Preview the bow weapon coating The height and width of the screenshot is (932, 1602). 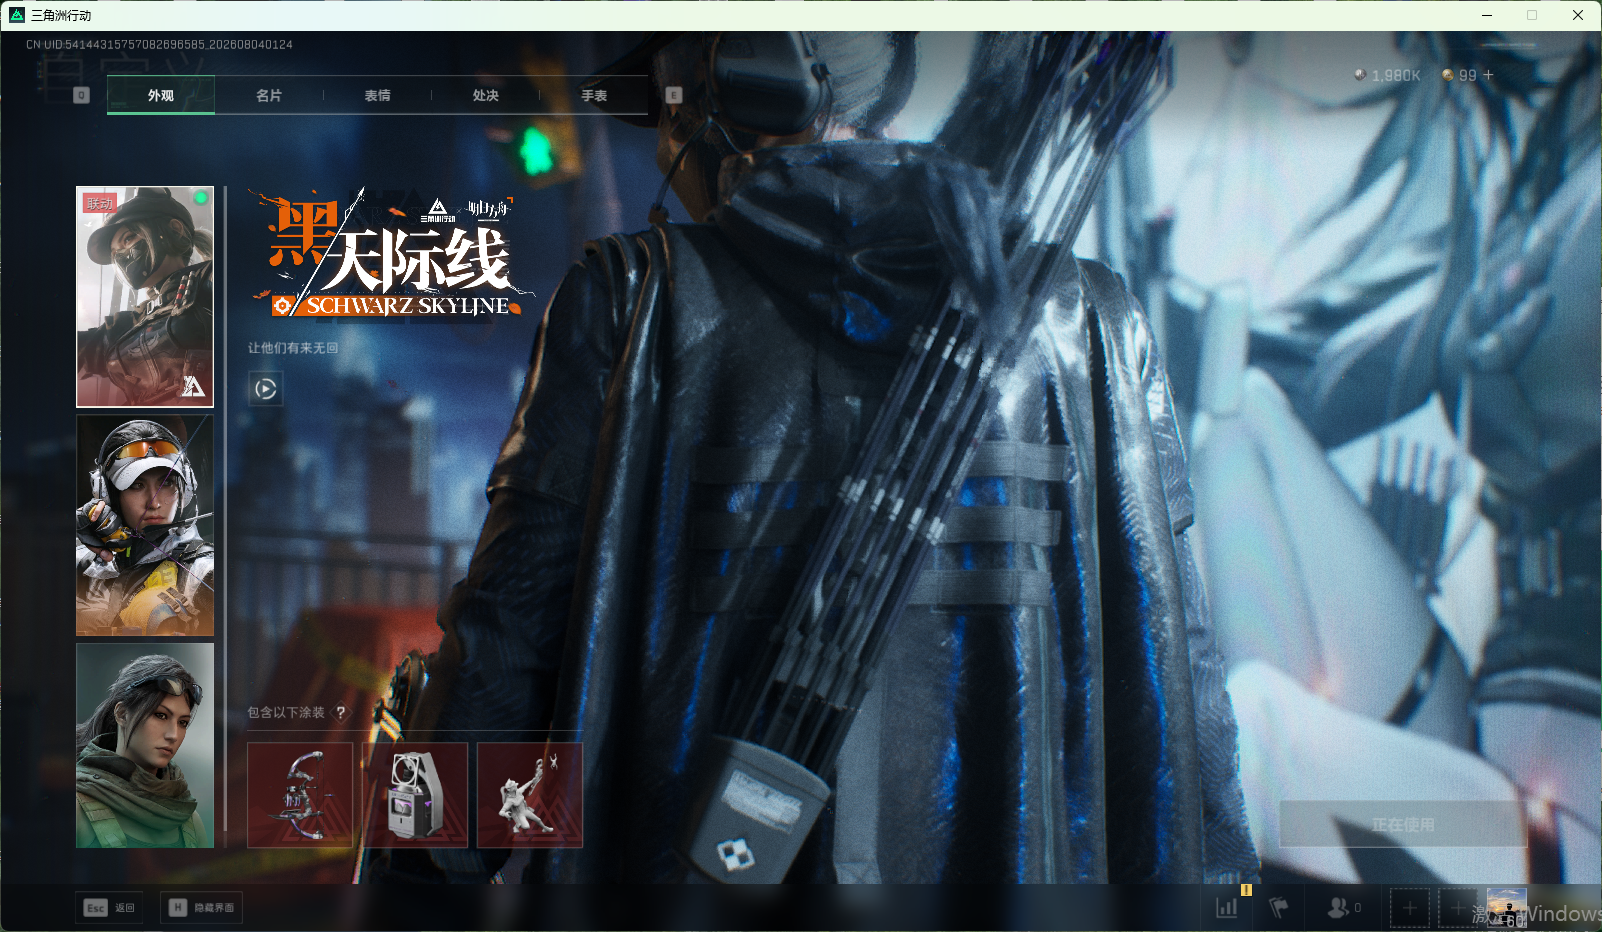coord(300,795)
